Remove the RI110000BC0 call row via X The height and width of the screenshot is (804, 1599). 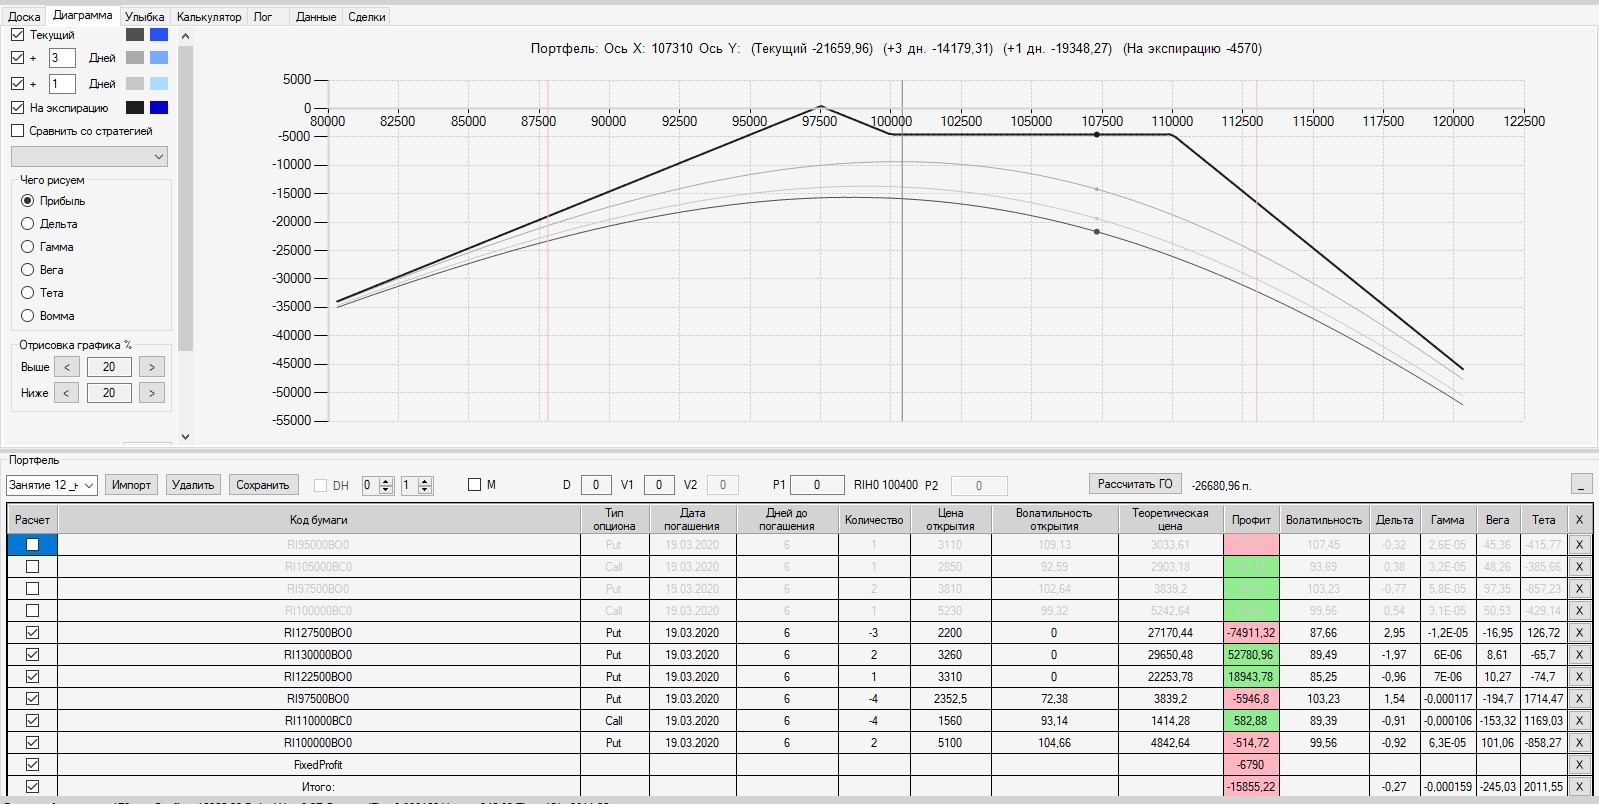[x=1579, y=721]
